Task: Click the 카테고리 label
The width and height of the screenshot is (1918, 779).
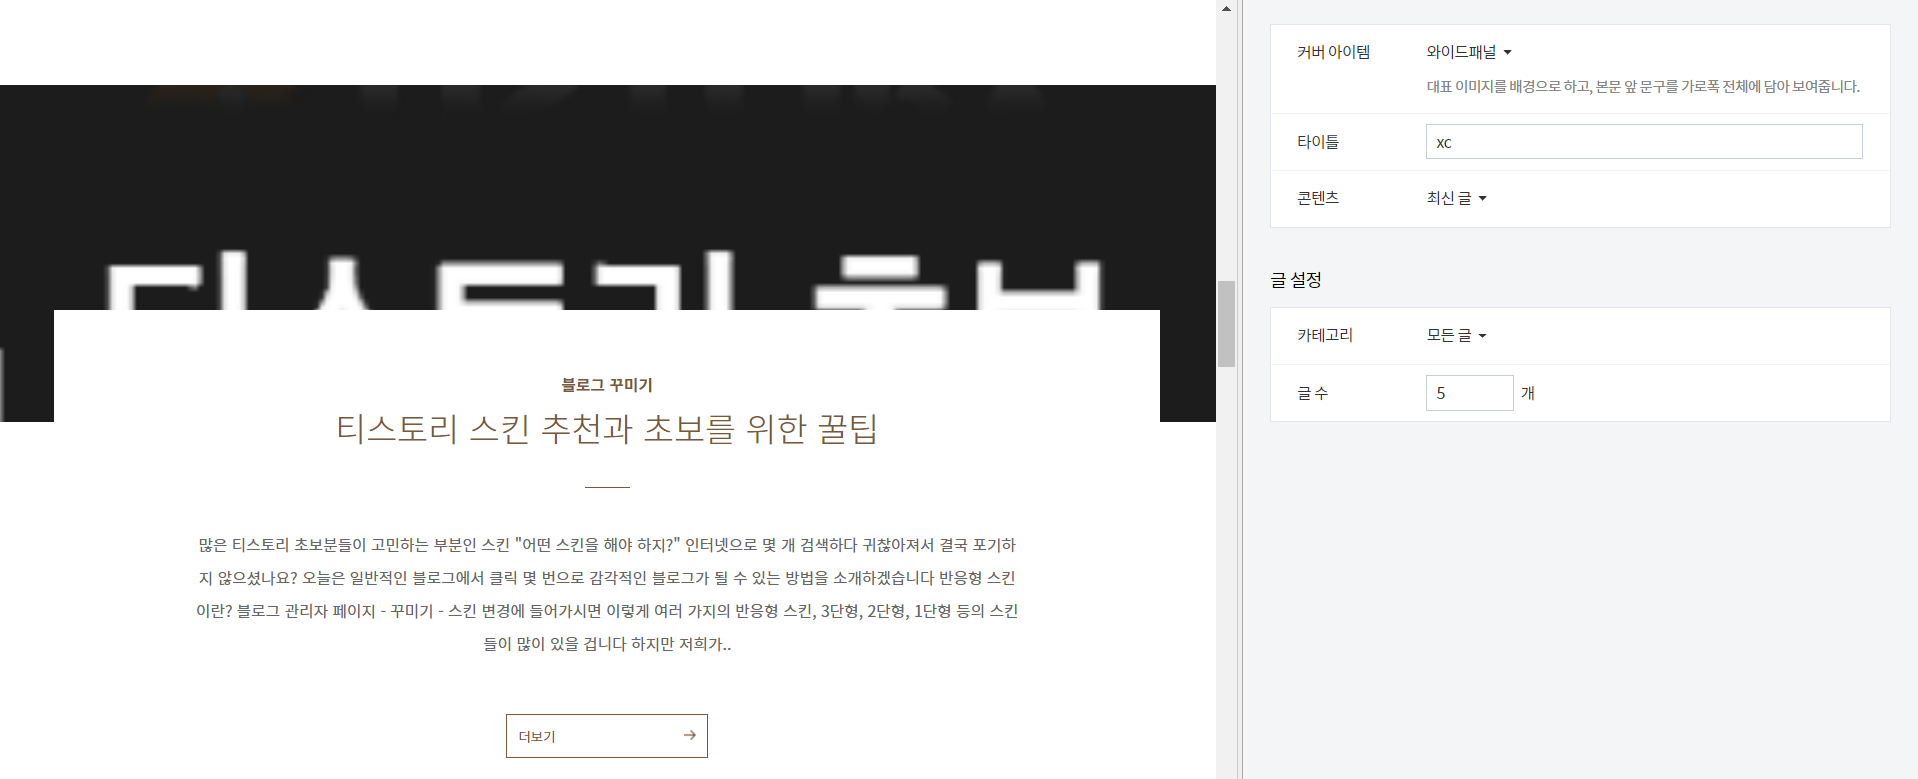Action: pos(1325,335)
